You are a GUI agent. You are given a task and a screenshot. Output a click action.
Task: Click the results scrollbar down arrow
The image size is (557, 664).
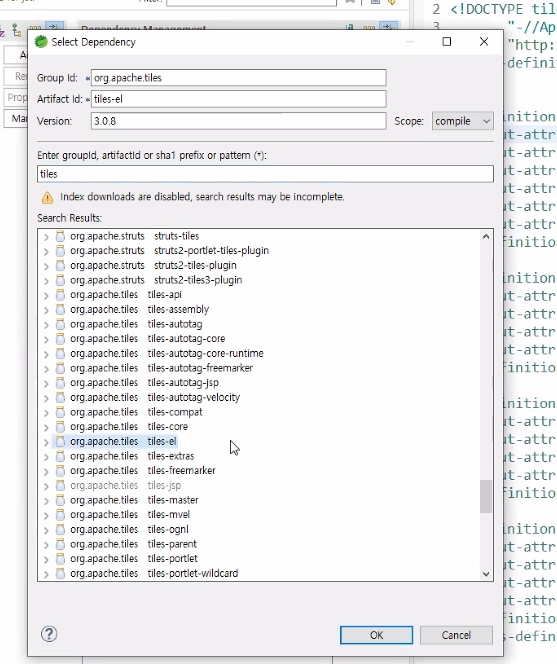(486, 574)
